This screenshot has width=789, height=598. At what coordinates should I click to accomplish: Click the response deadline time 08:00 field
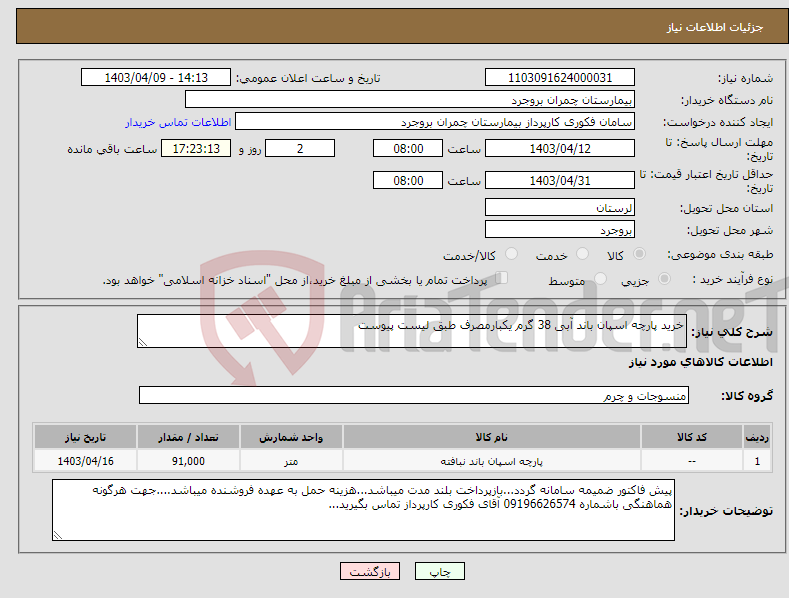tap(408, 148)
